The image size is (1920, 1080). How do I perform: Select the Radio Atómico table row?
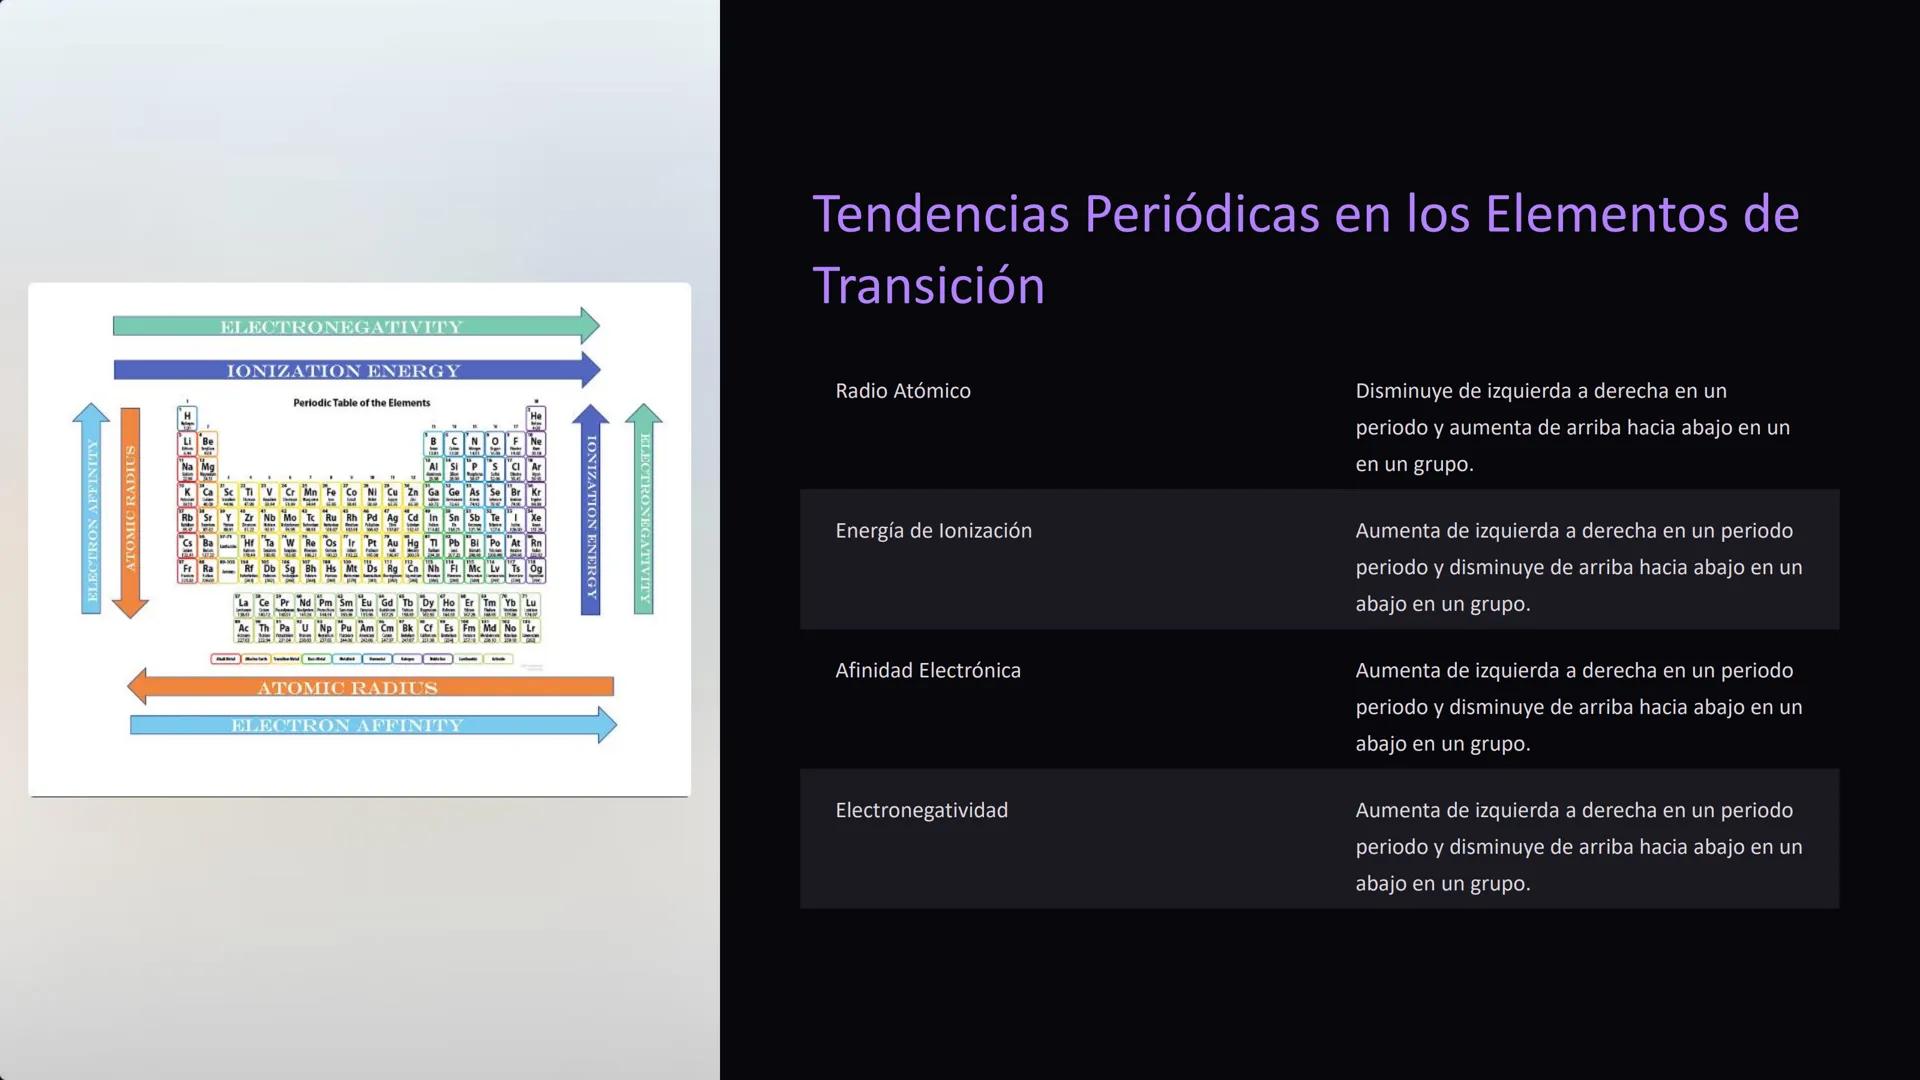[903, 391]
